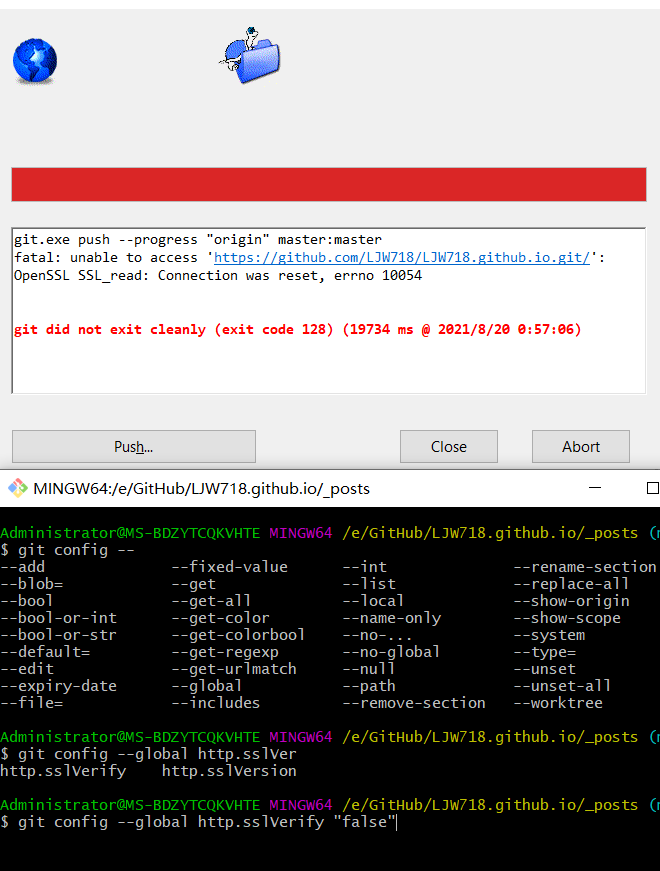Click the 'http.sslVersion' completion suggestion
Screen dimensions: 660x871
point(229,771)
